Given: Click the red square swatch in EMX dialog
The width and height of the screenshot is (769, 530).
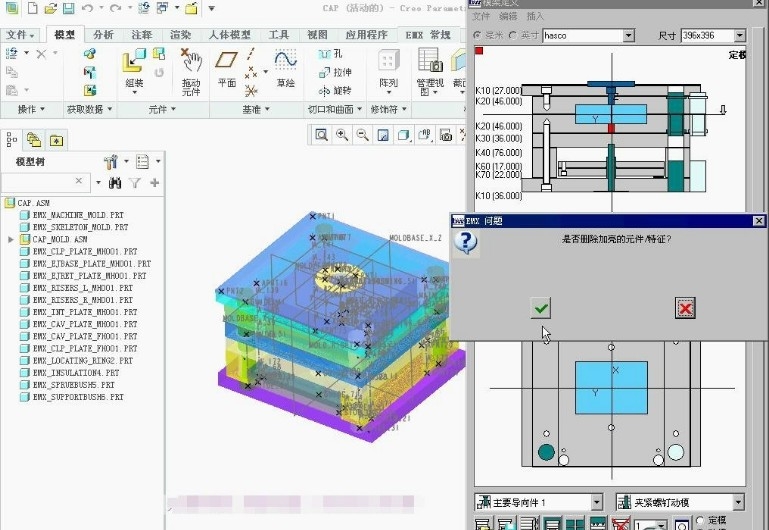Looking at the screenshot, I should click(x=479, y=50).
